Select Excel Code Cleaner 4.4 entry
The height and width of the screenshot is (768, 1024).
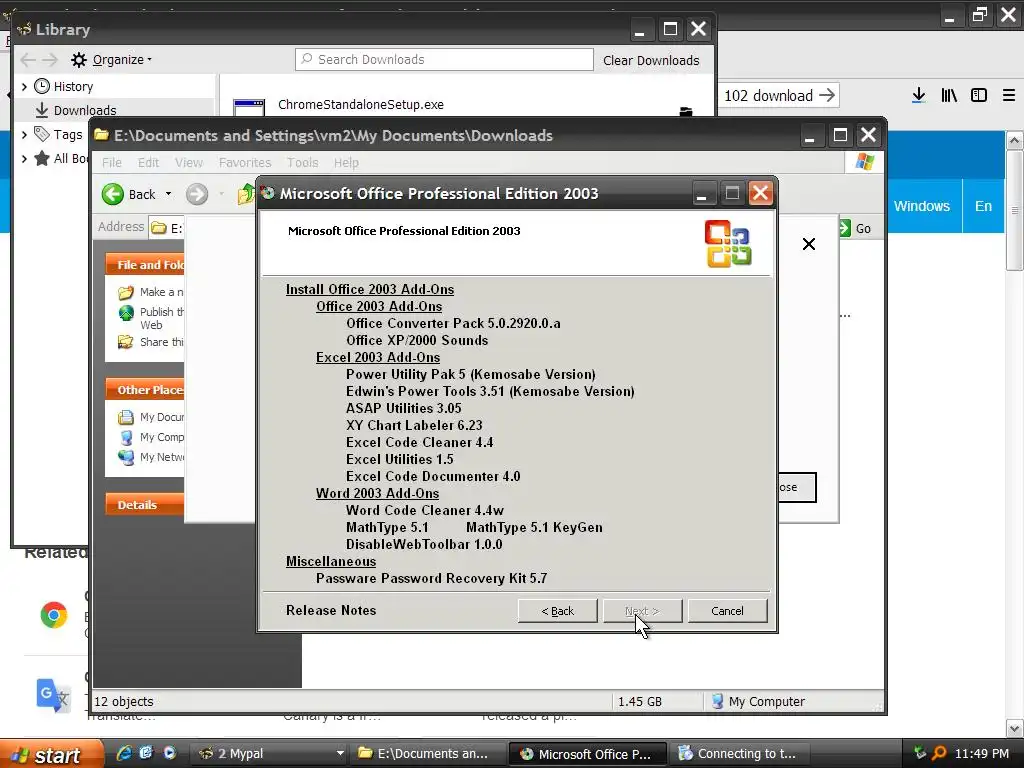[x=419, y=442]
